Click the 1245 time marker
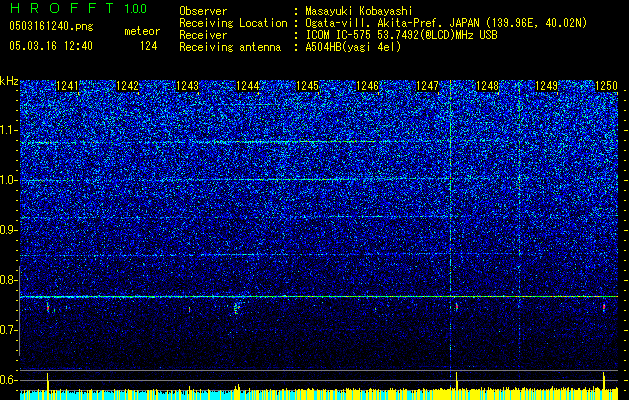This screenshot has height=400, width=629. coord(307,86)
